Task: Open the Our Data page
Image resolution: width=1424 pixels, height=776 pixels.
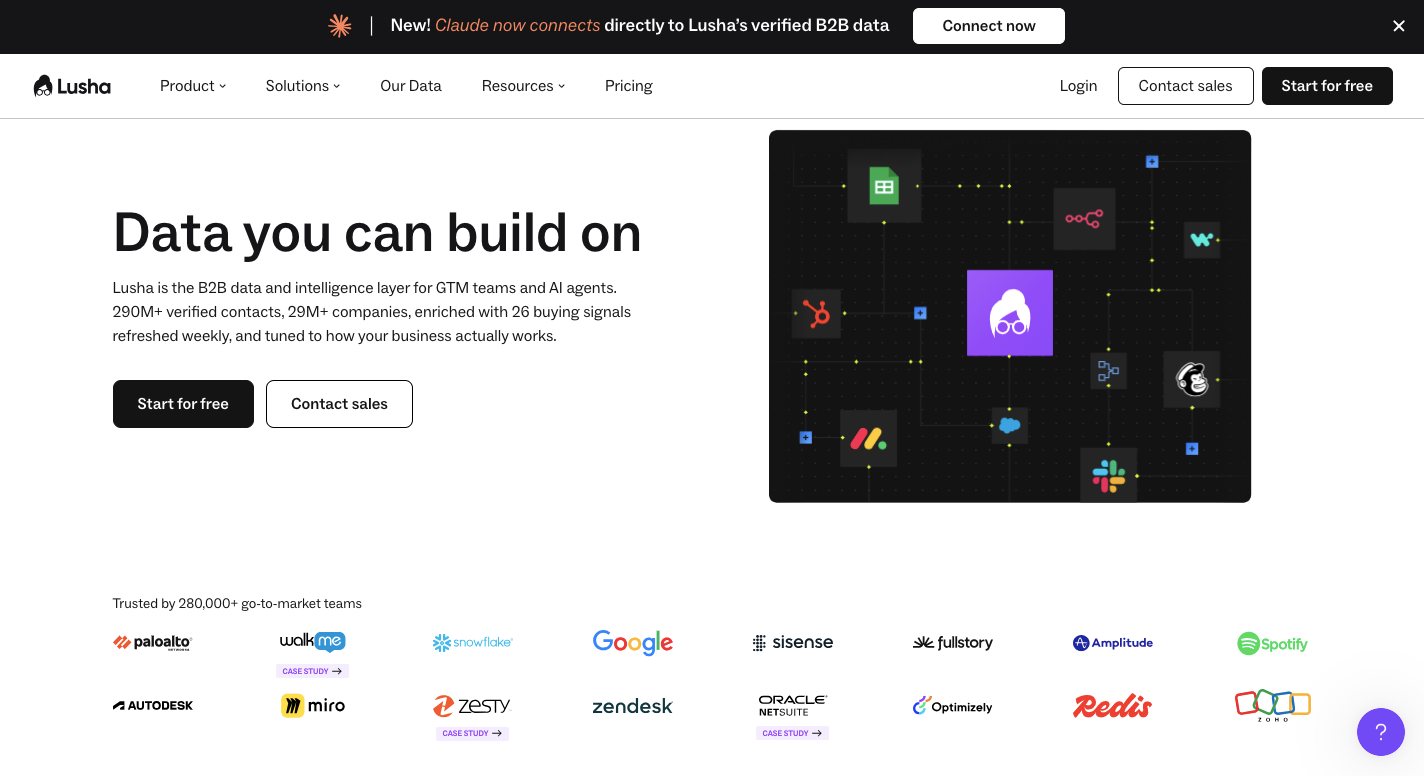Action: [411, 86]
